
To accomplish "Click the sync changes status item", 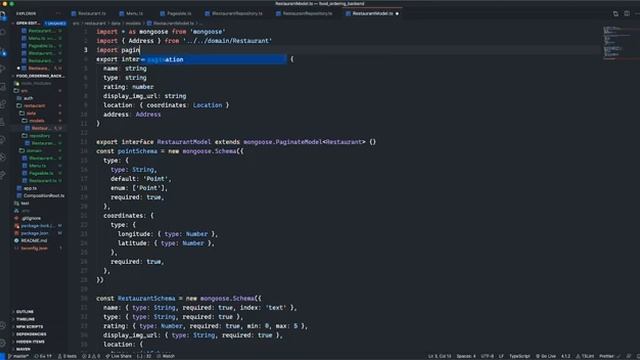I will 43,356.
